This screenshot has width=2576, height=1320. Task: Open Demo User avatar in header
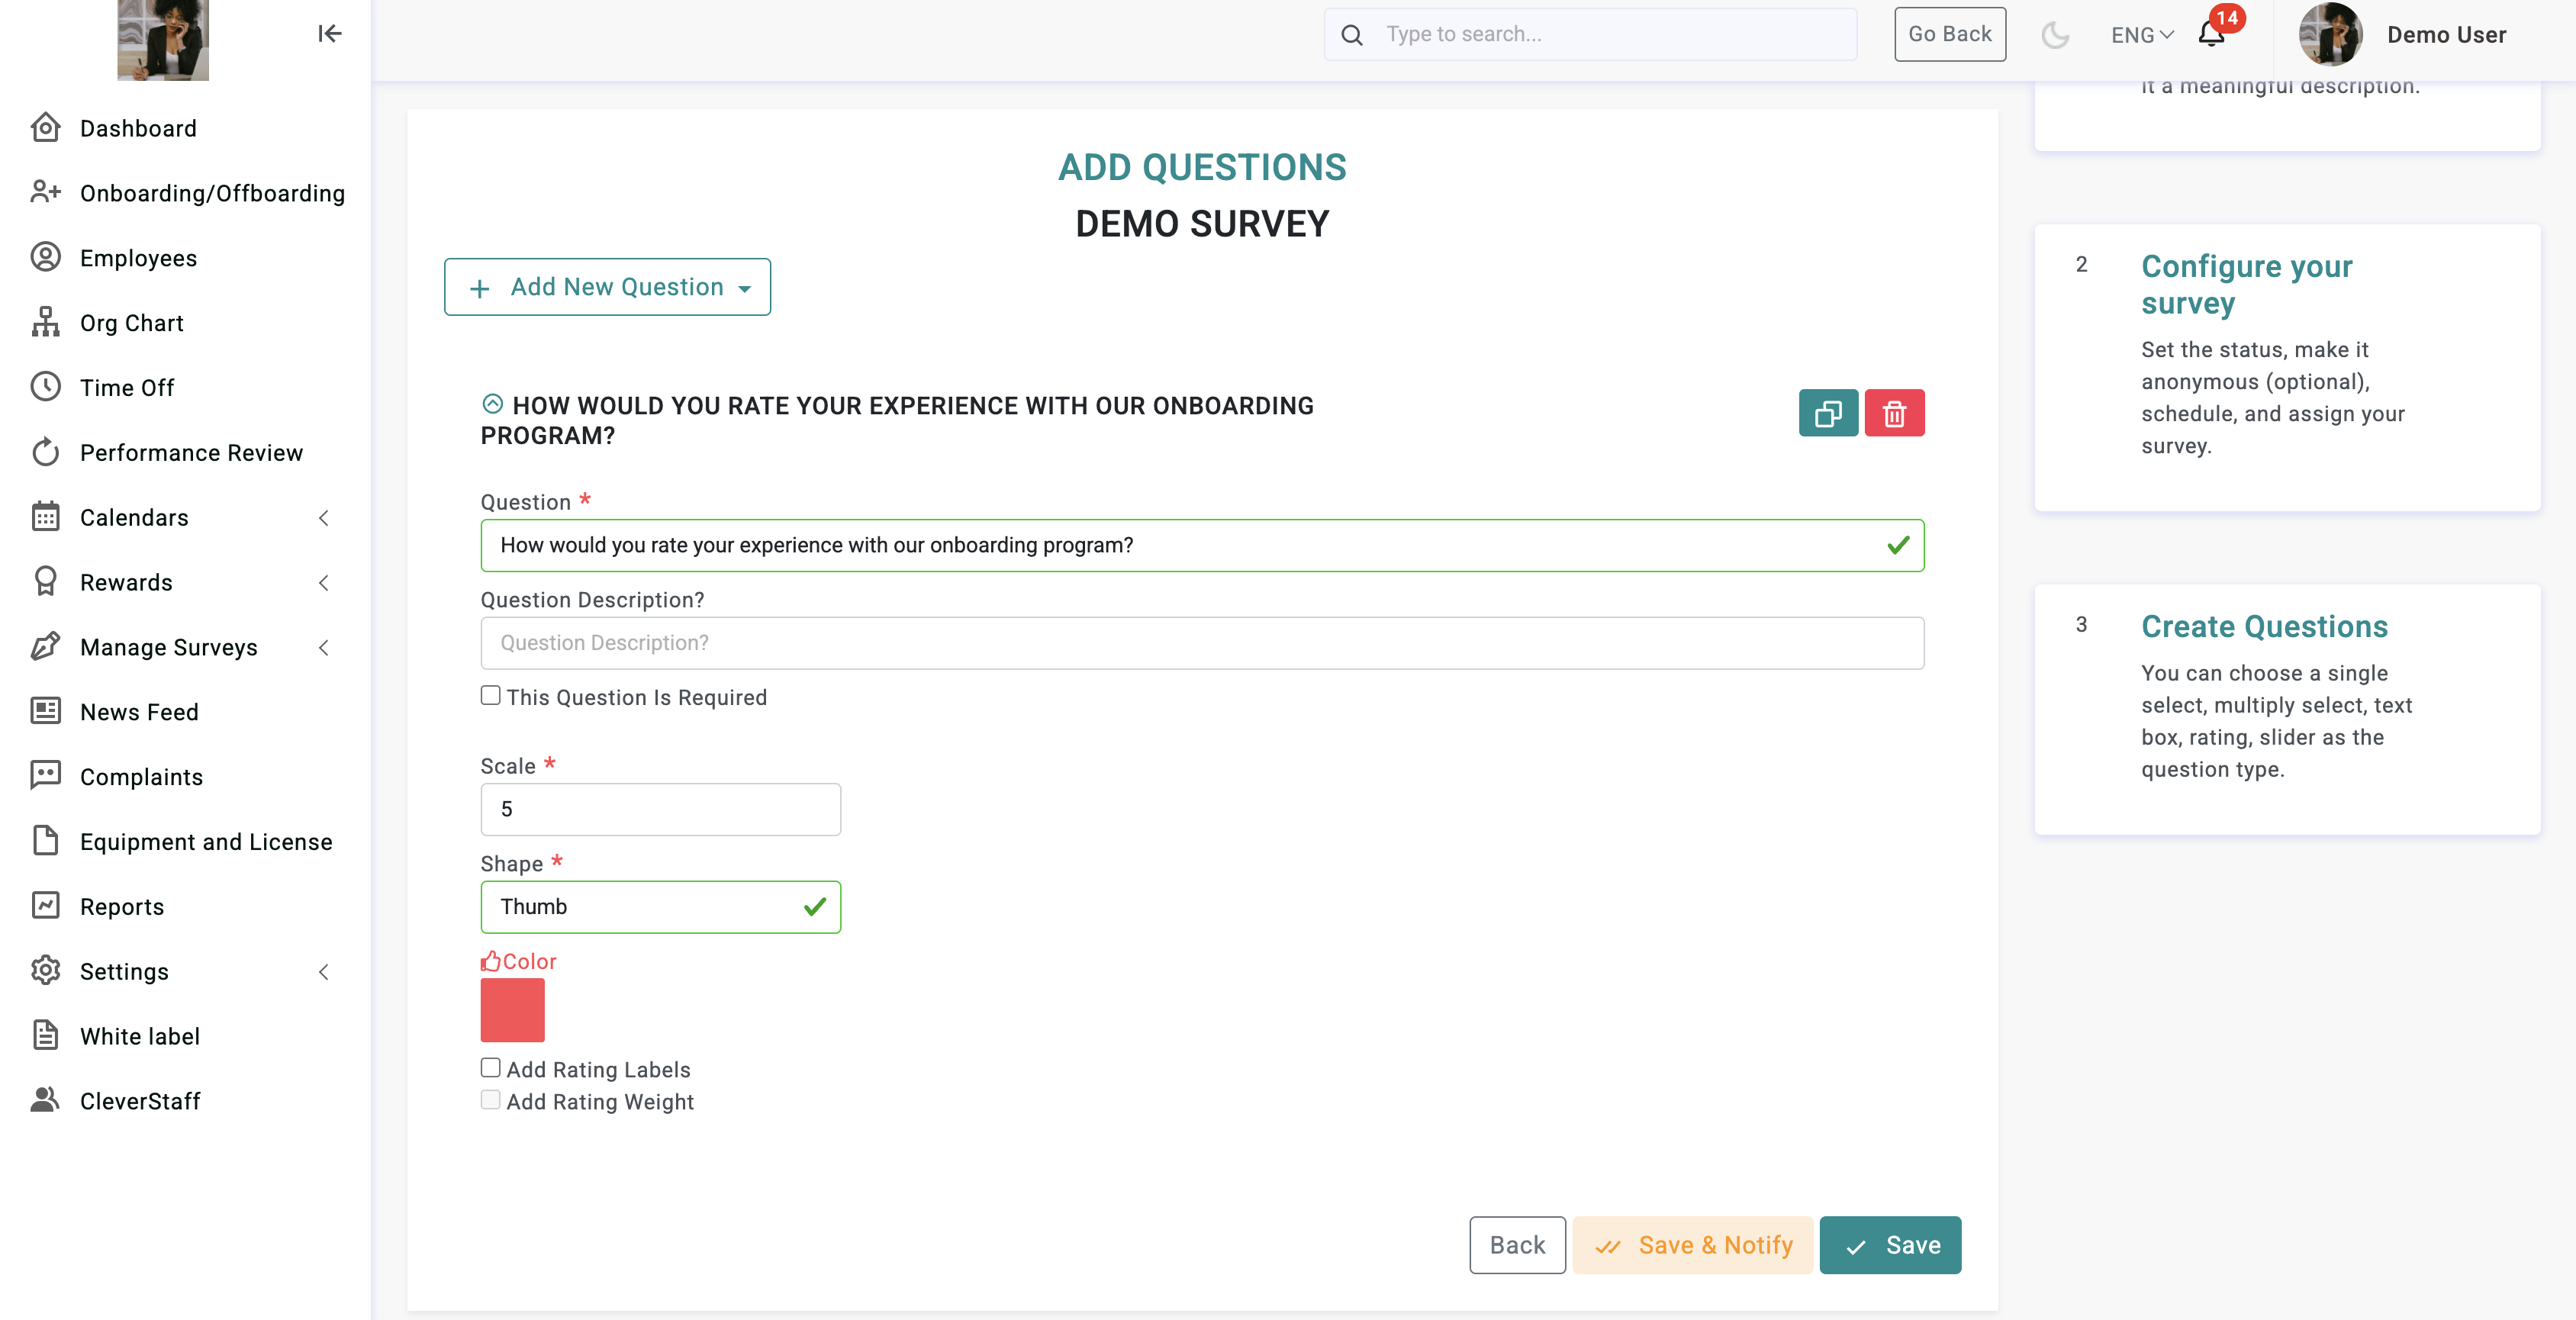(x=2331, y=34)
